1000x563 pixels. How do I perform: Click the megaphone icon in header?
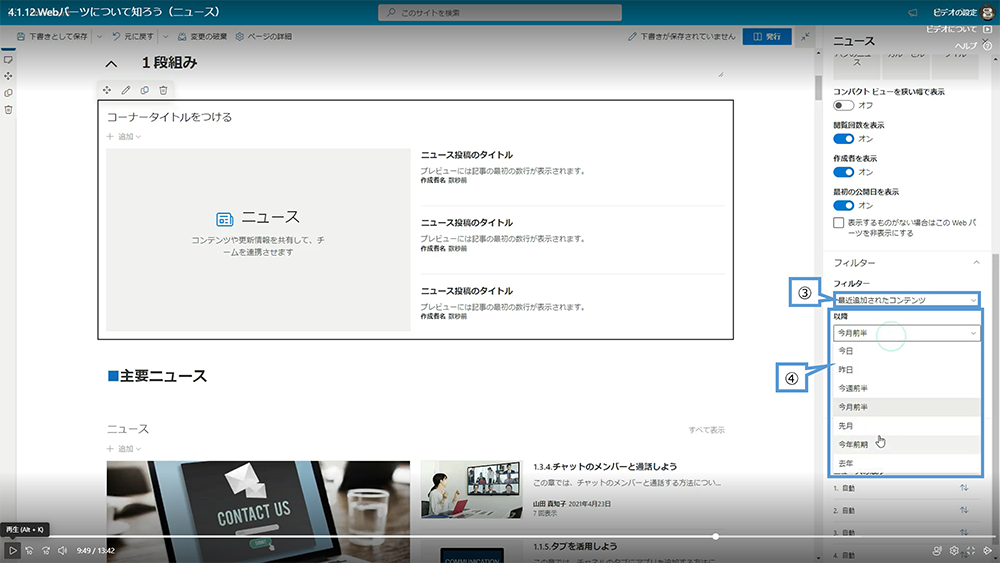pos(913,13)
